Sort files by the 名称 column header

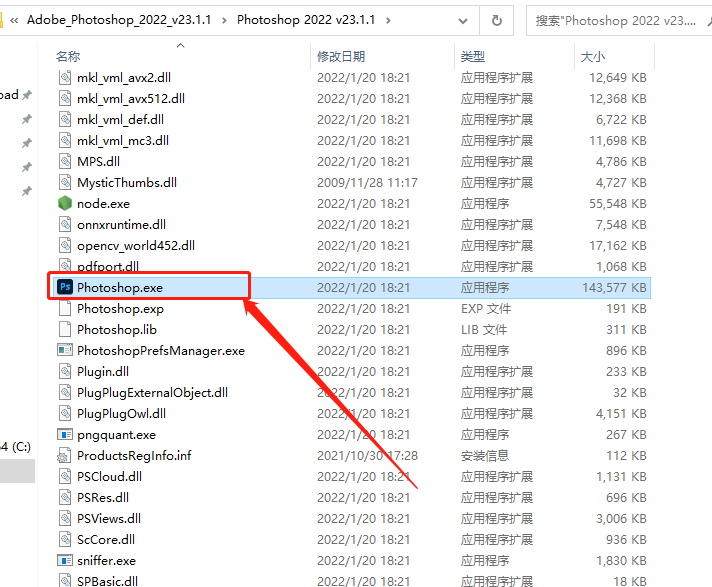[x=68, y=56]
